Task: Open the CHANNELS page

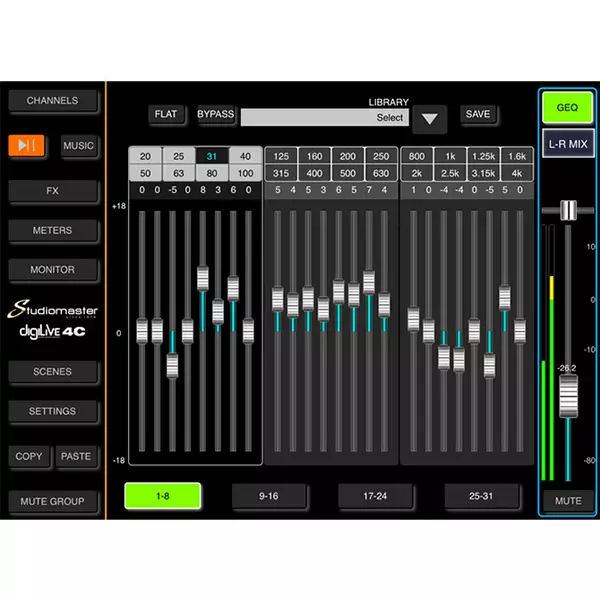Action: point(52,101)
